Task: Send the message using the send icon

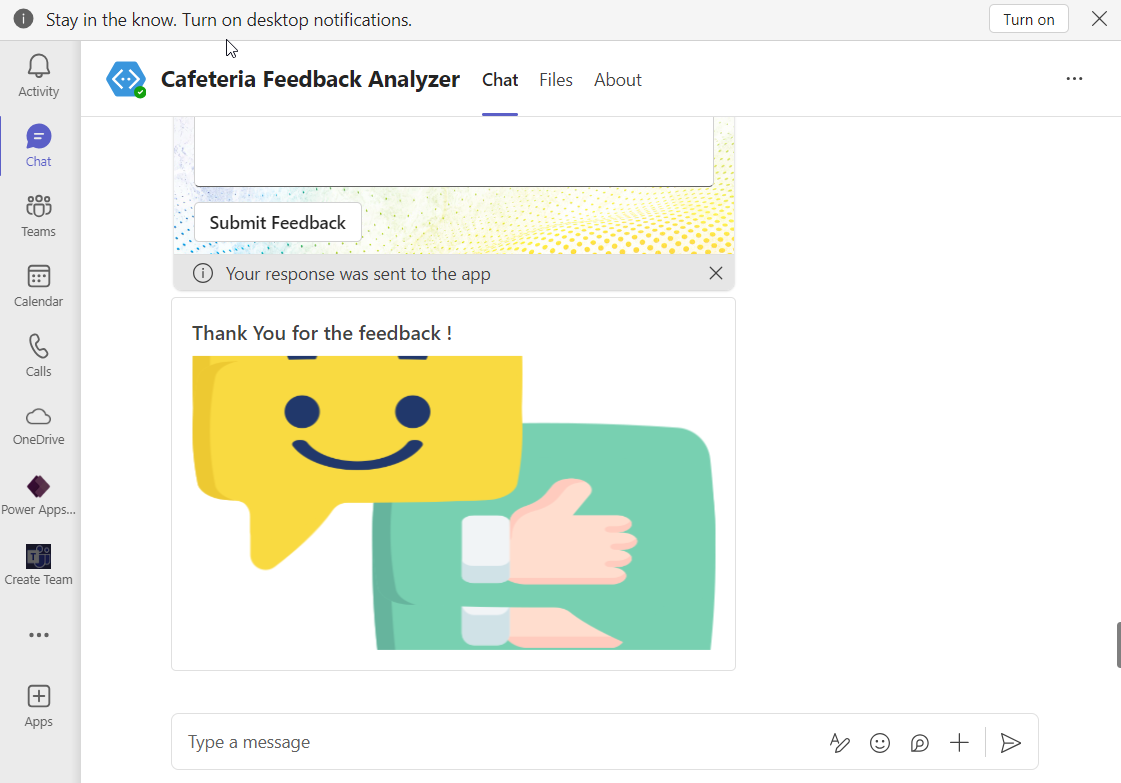Action: click(x=1010, y=742)
